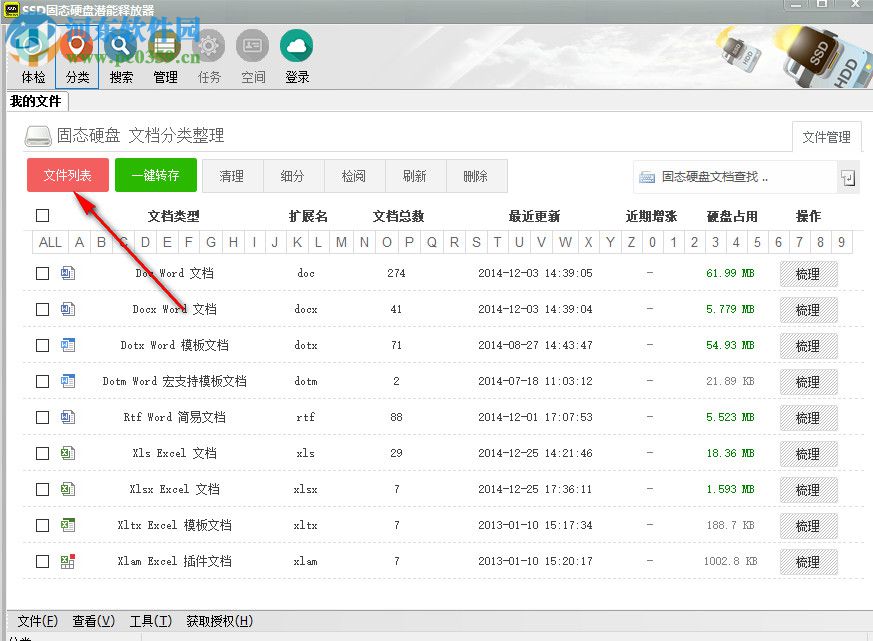Open the 体检 checkup tool
This screenshot has width=873, height=641.
[33, 57]
